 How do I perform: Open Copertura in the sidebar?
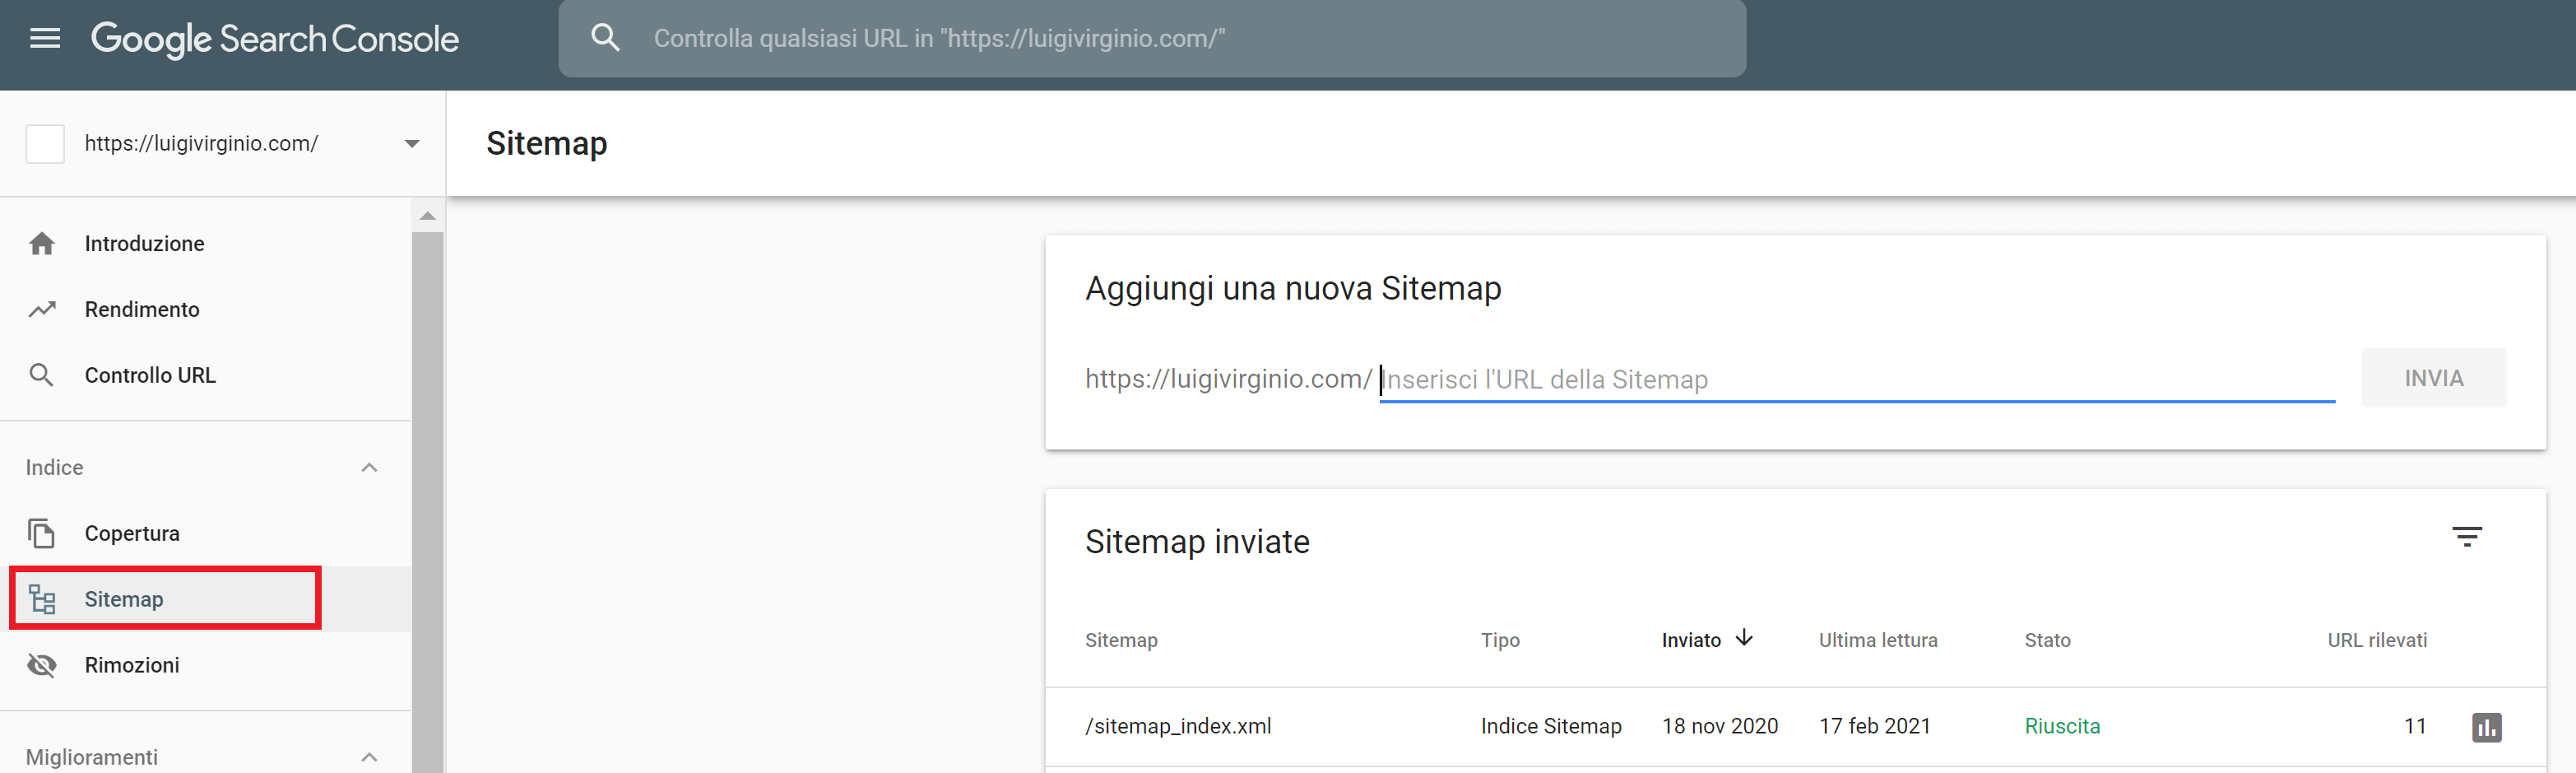(132, 533)
